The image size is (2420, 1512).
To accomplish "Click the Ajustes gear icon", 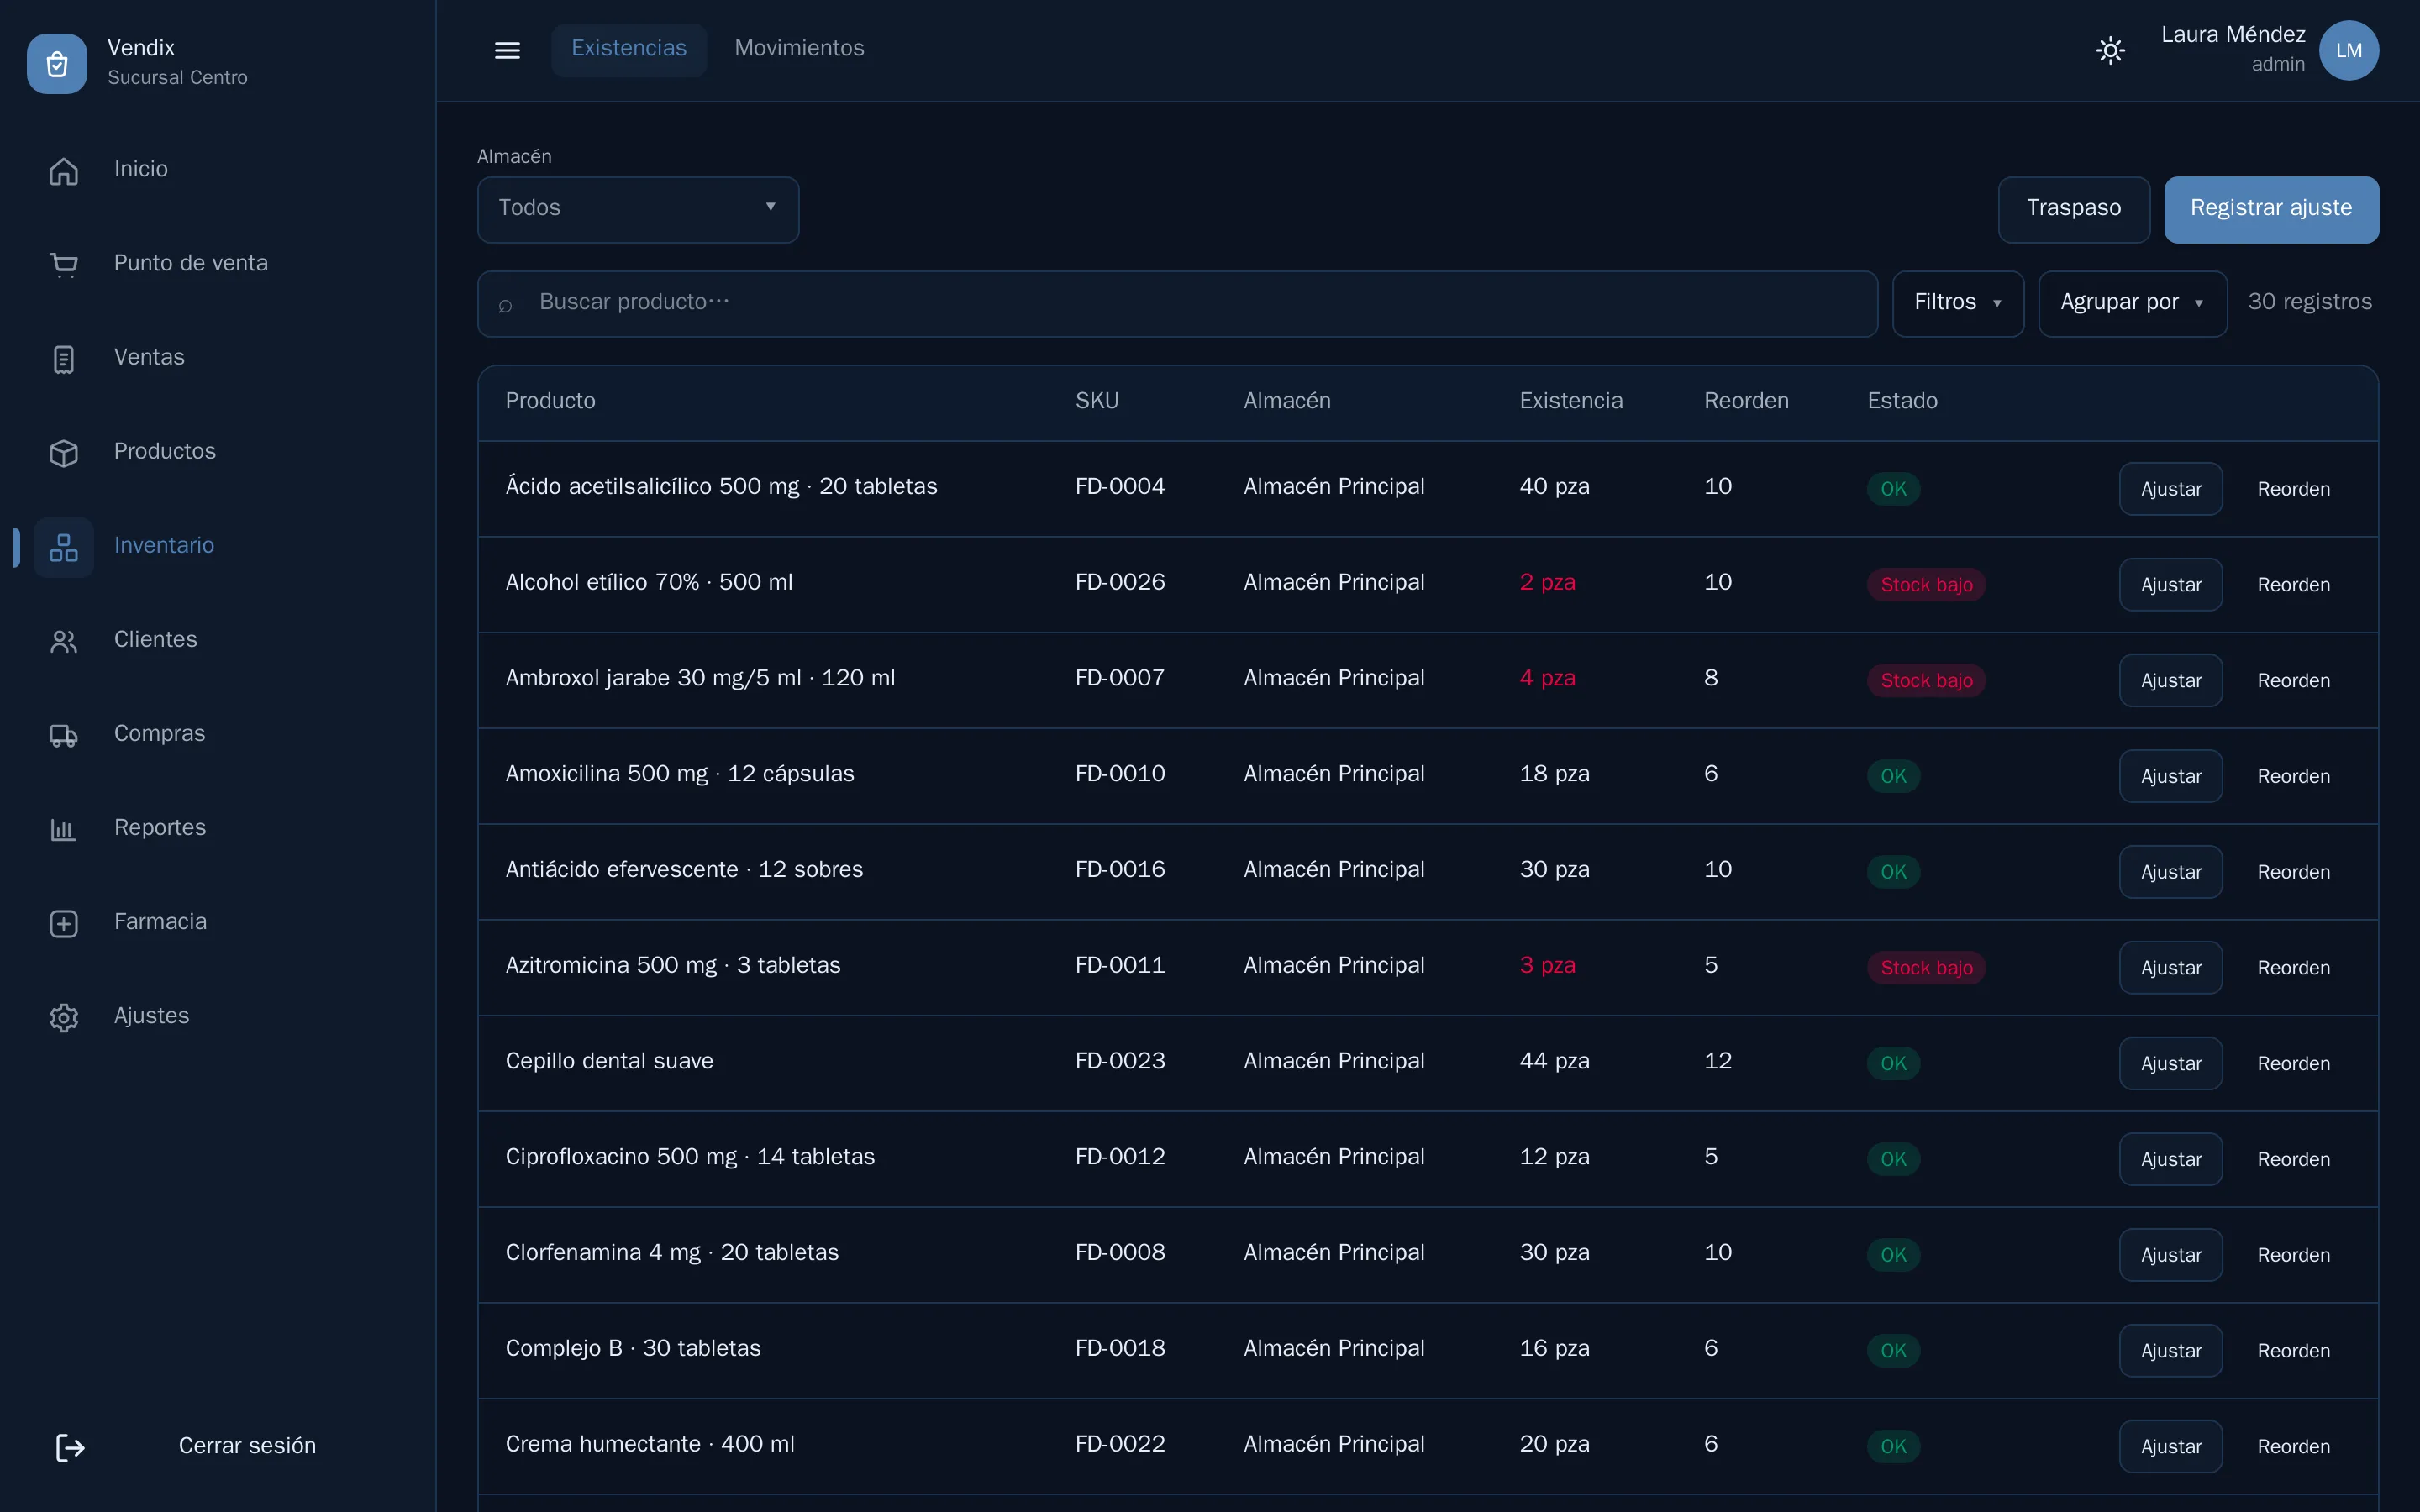I will (x=64, y=1017).
